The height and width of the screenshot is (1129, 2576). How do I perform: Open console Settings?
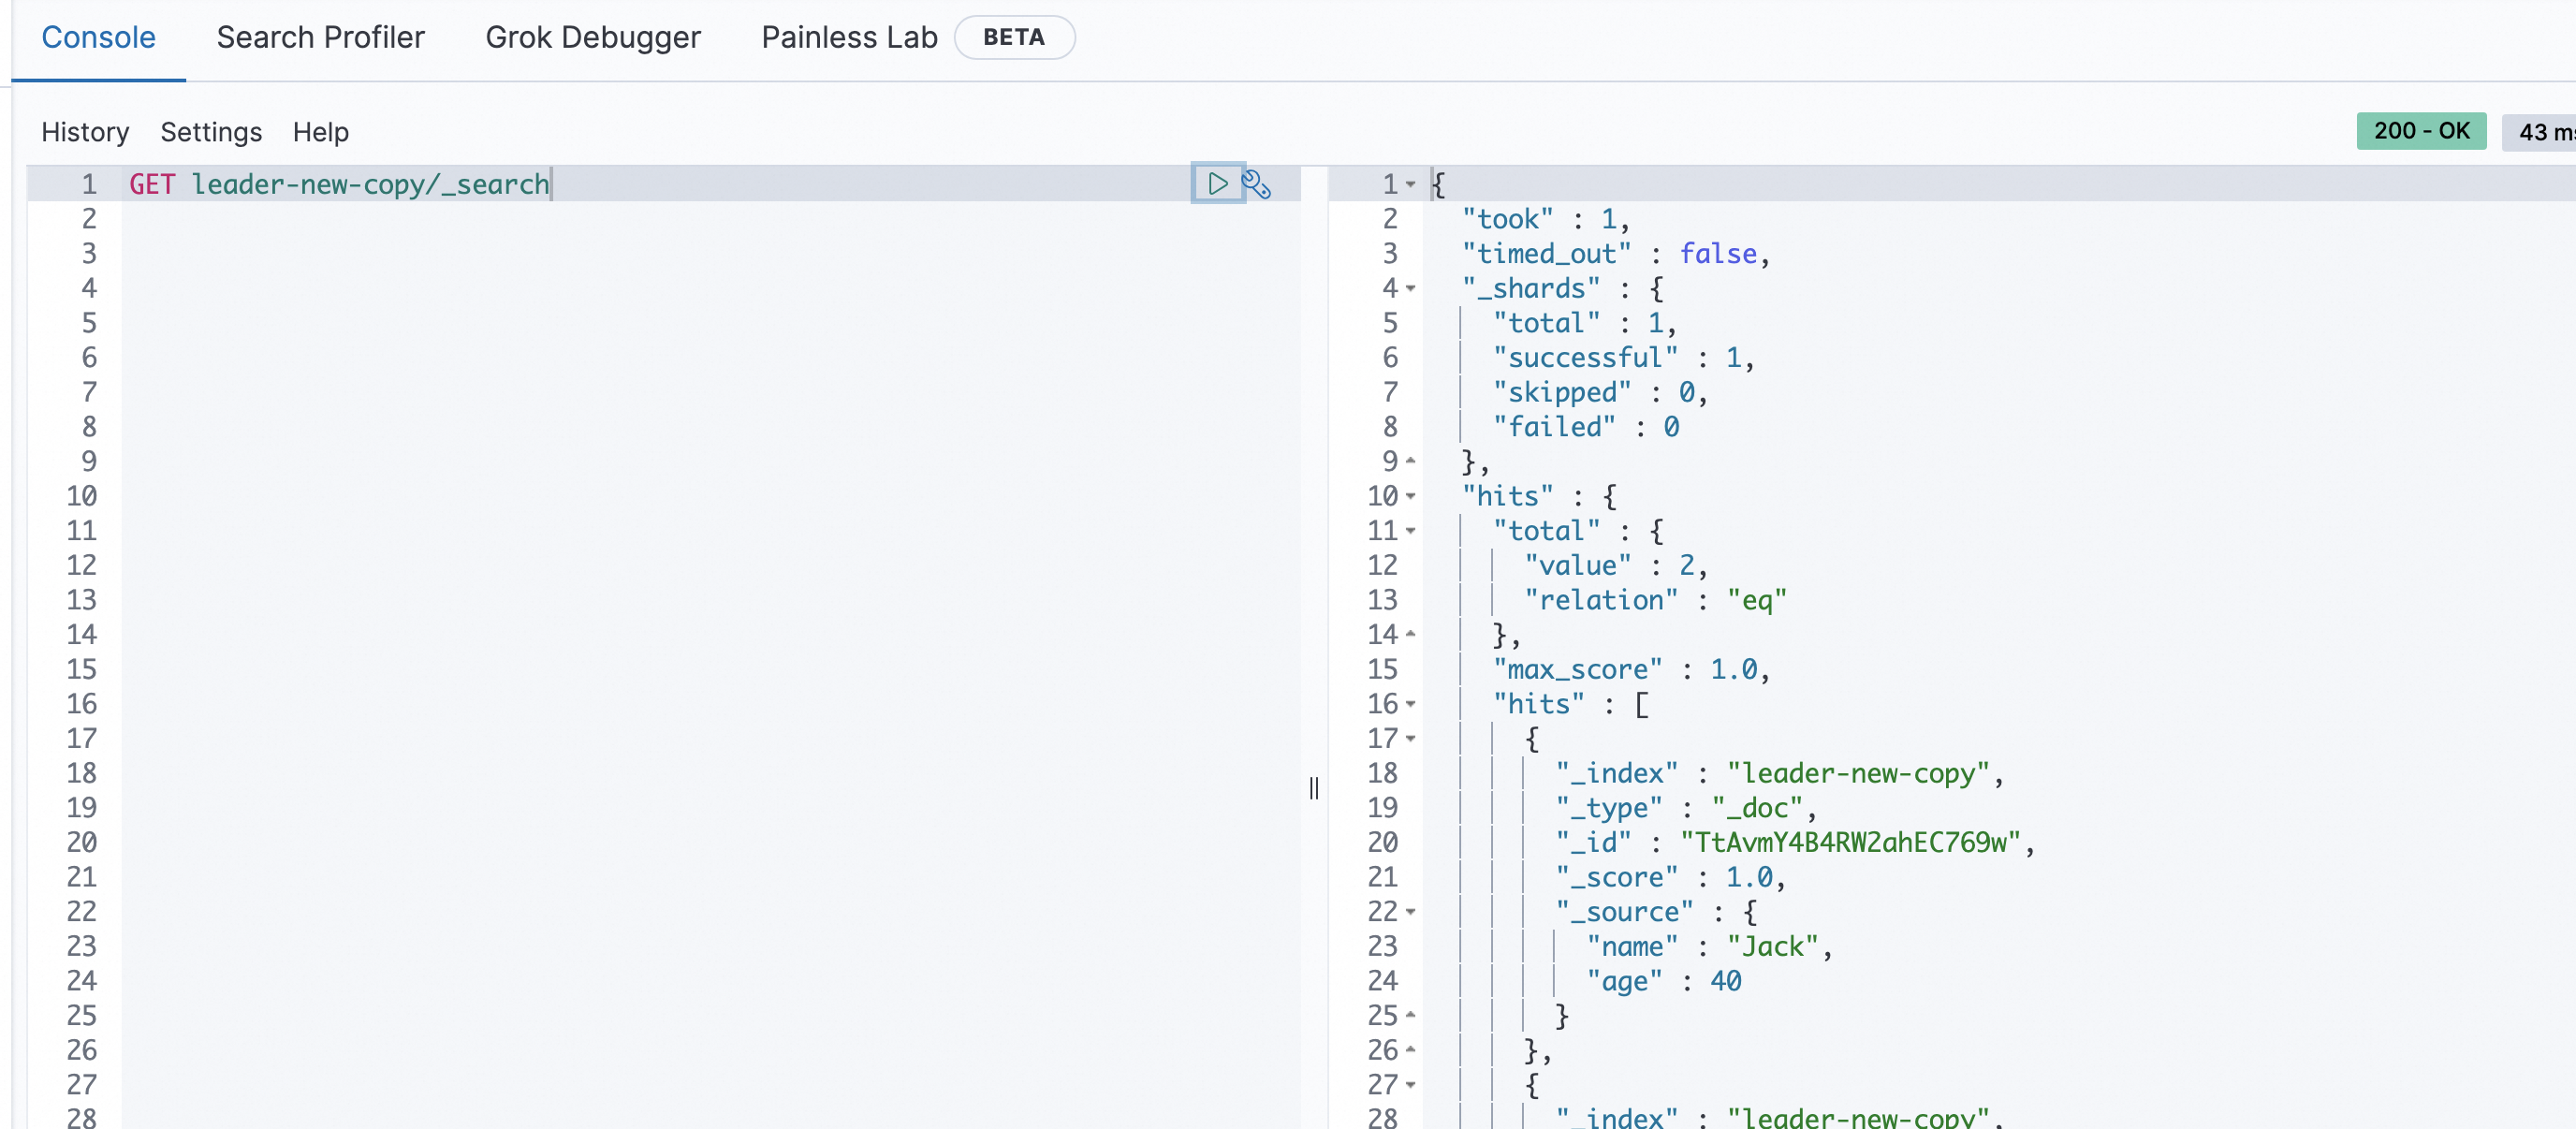click(x=211, y=132)
